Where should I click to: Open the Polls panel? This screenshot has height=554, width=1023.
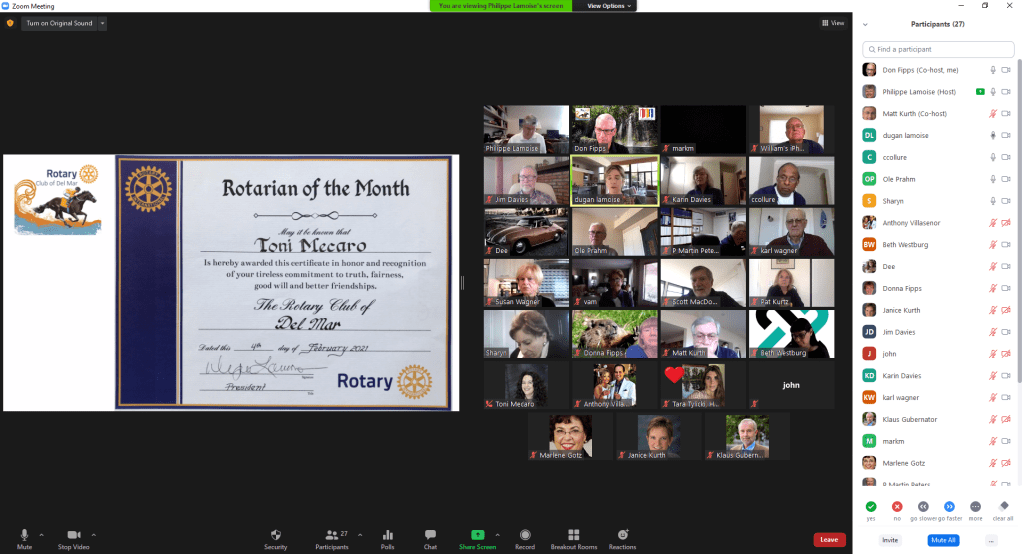387,535
